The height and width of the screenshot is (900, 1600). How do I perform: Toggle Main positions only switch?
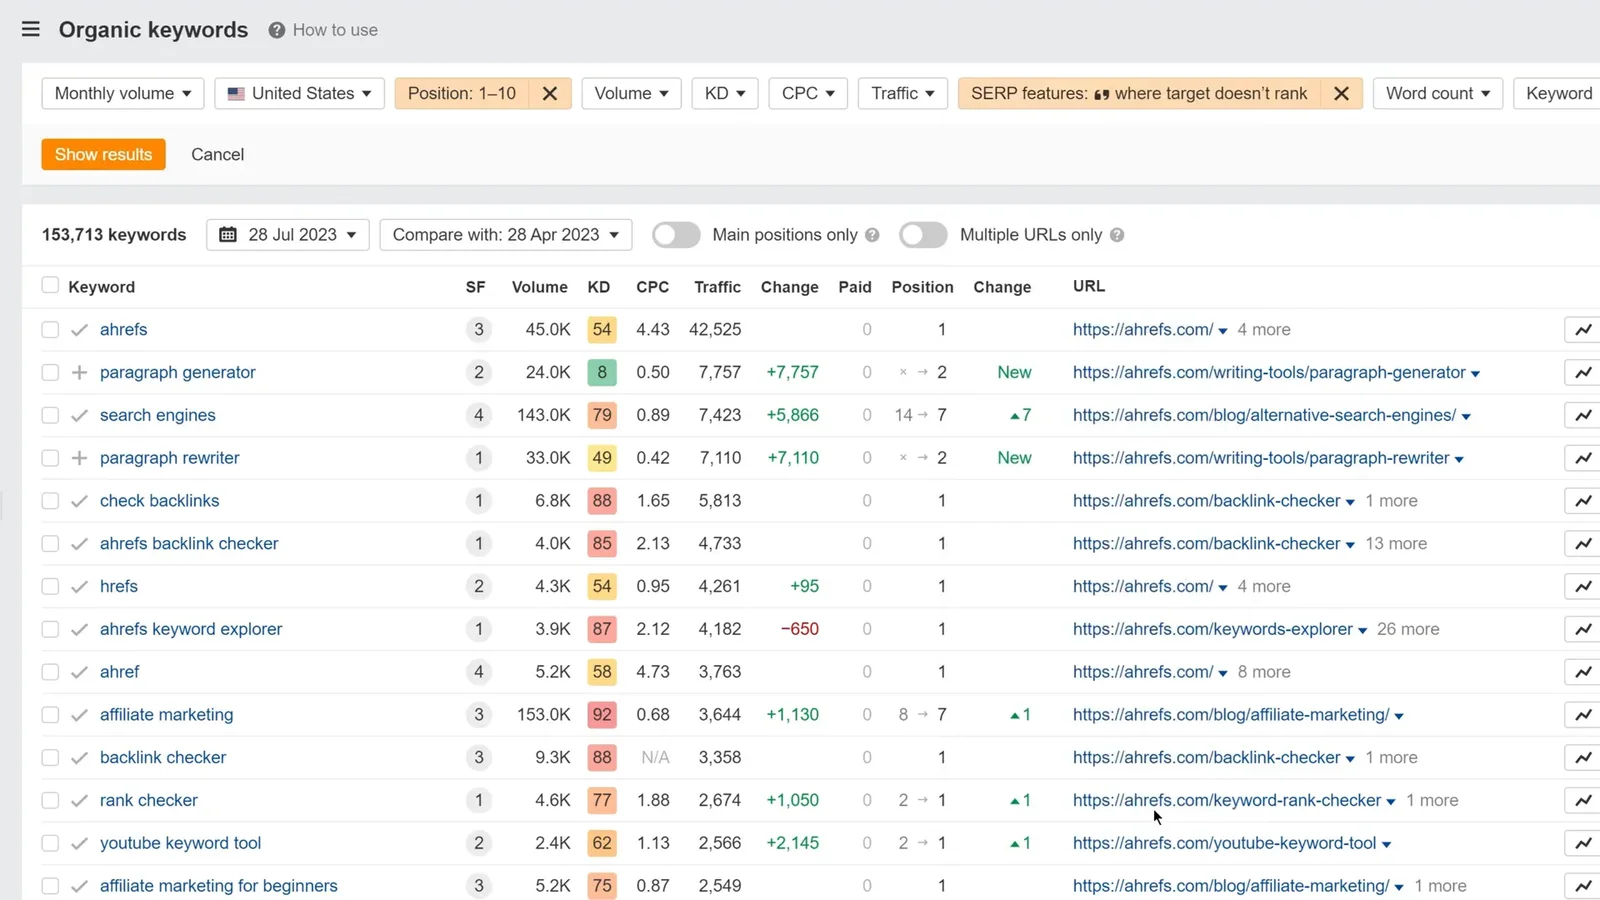click(x=676, y=235)
